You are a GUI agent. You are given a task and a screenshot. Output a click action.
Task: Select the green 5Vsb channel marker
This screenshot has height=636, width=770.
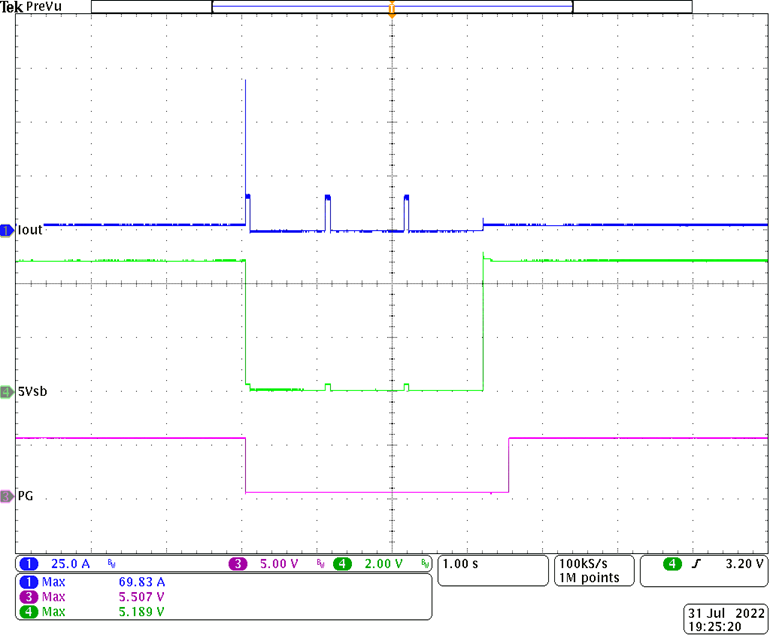point(7,391)
